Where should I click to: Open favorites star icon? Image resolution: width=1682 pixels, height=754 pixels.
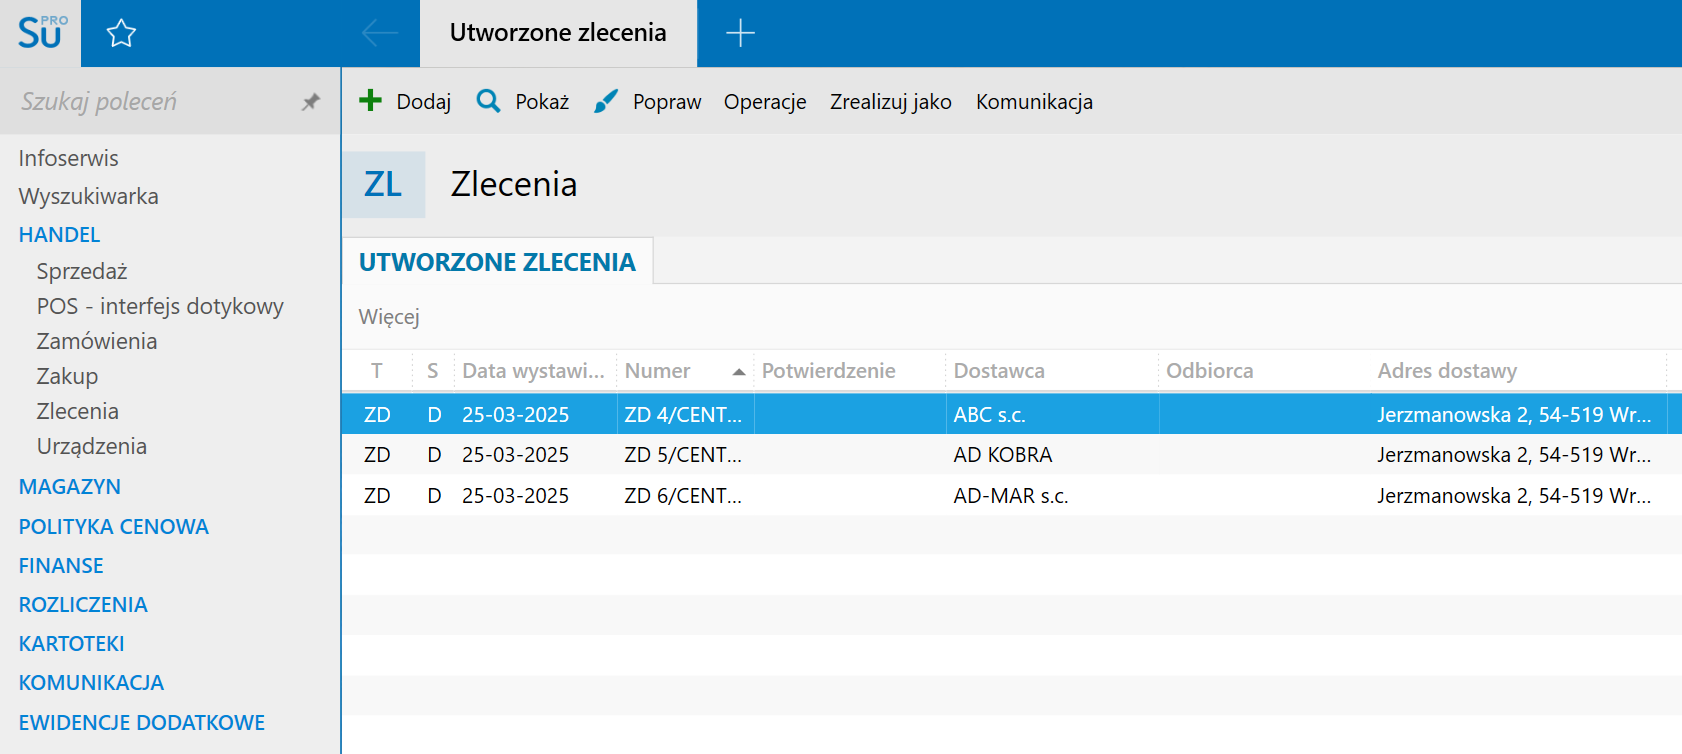click(x=121, y=33)
